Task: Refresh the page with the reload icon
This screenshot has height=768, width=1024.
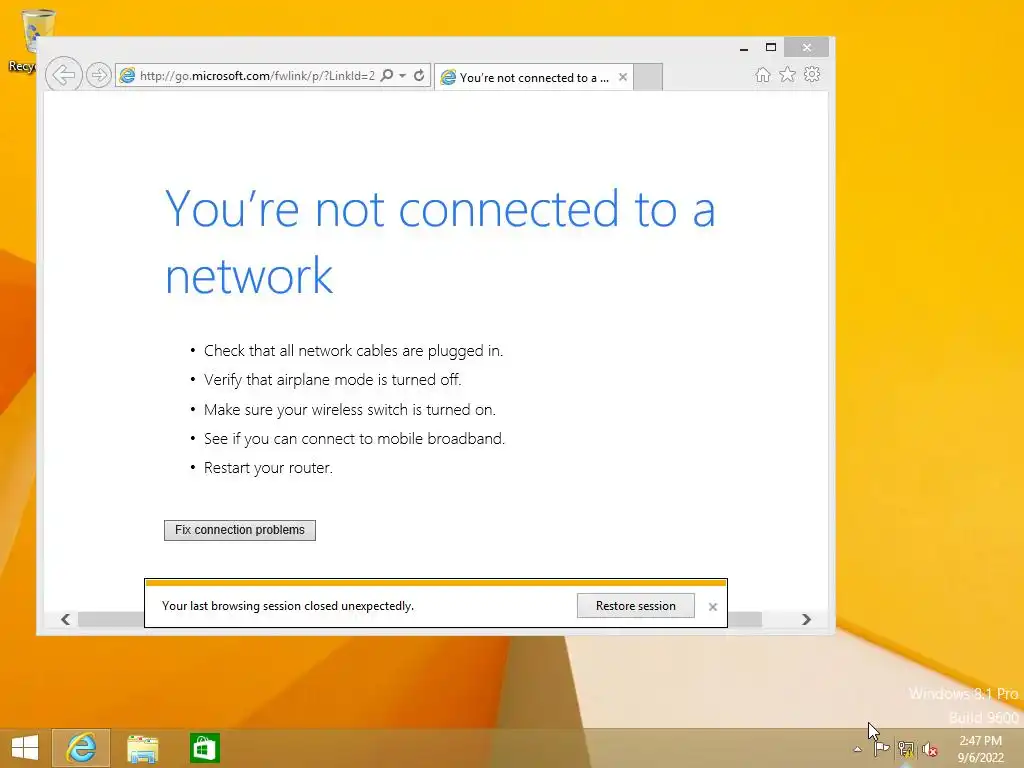Action: point(419,75)
